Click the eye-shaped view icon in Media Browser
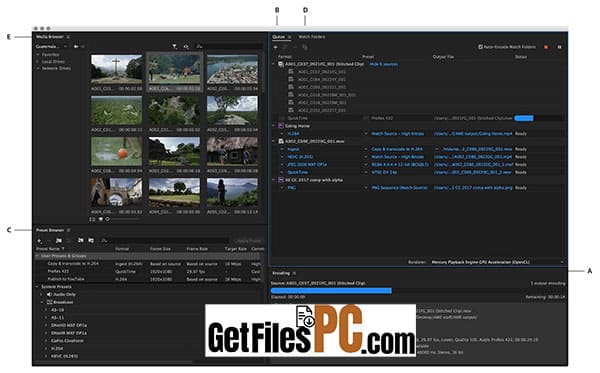This screenshot has width=600, height=373. click(x=186, y=47)
